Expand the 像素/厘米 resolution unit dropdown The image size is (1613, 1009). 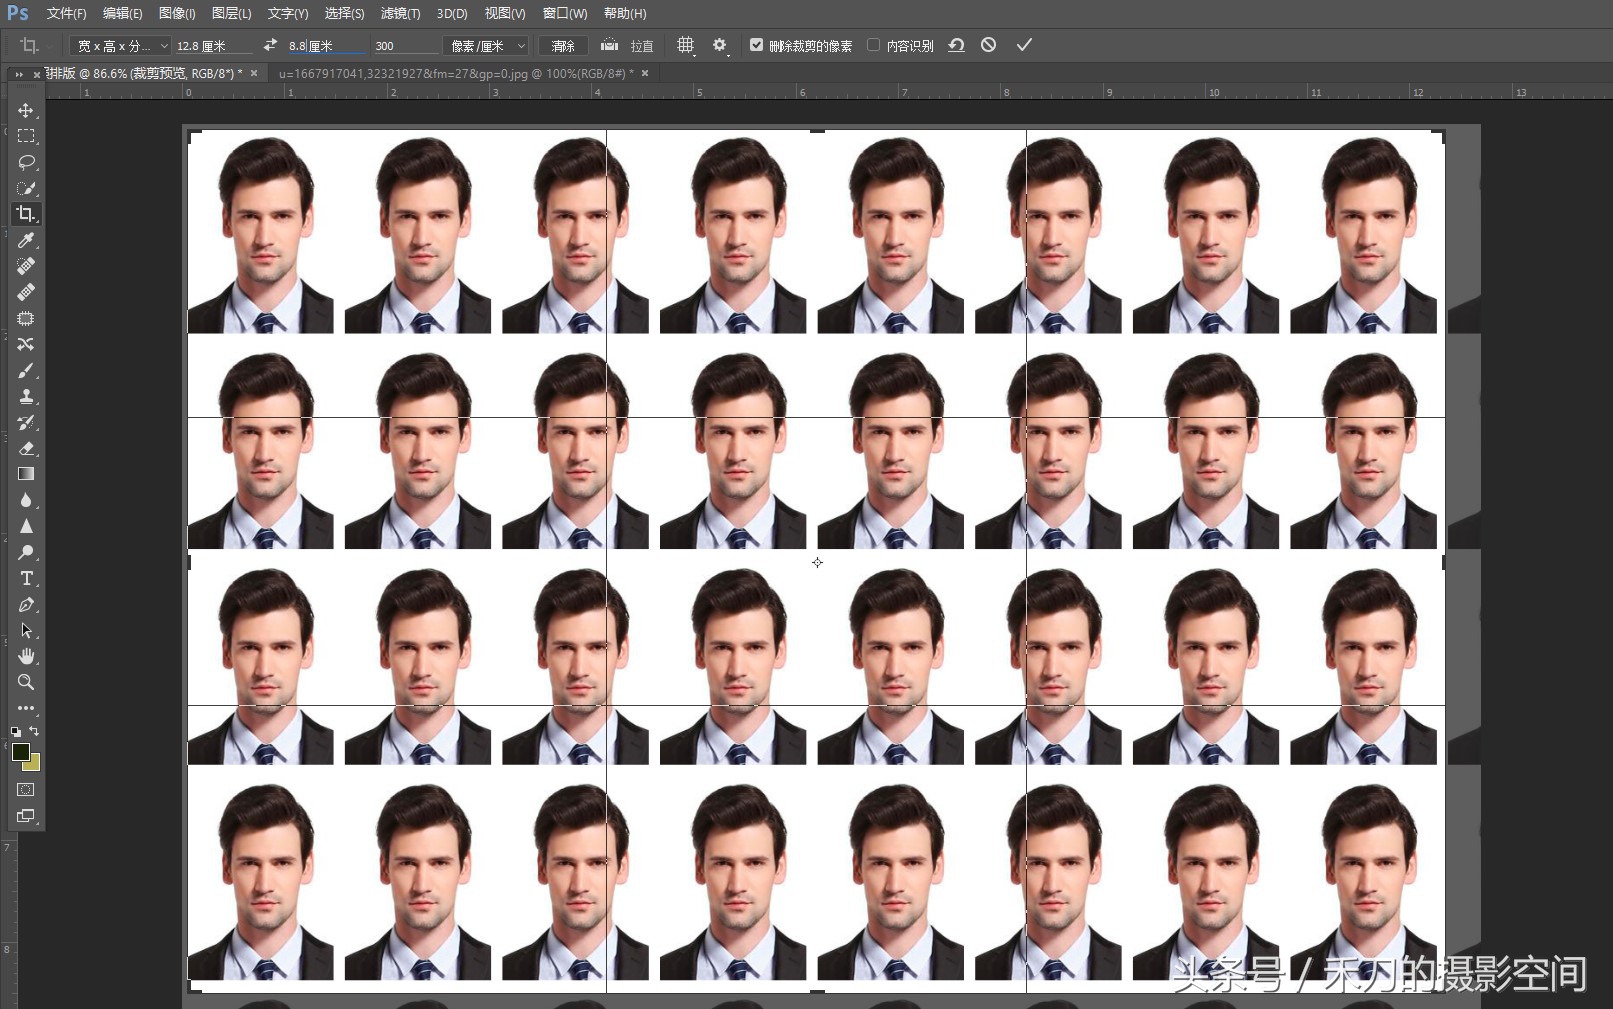click(x=487, y=46)
